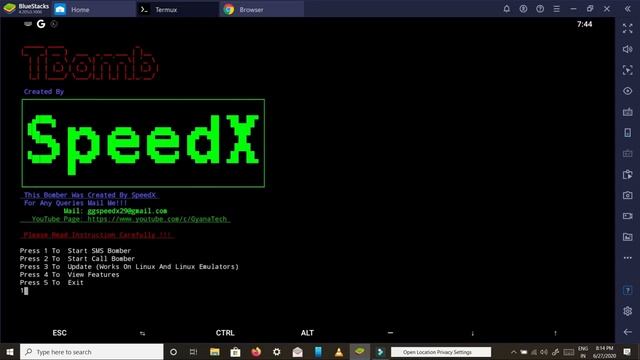This screenshot has width=640, height=360.
Task: Click the volume icon in side toolbar
Action: (x=628, y=49)
